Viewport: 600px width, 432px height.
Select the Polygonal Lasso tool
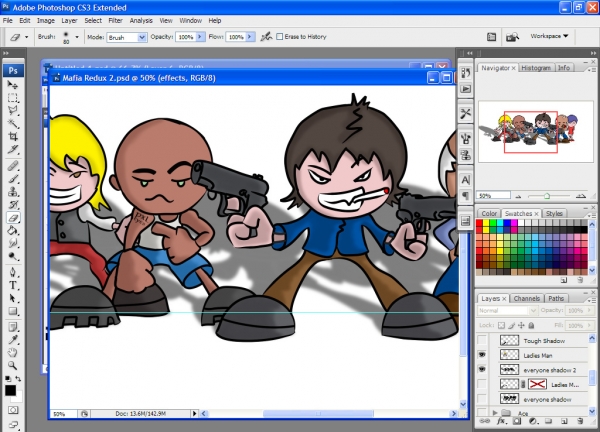pos(13,110)
